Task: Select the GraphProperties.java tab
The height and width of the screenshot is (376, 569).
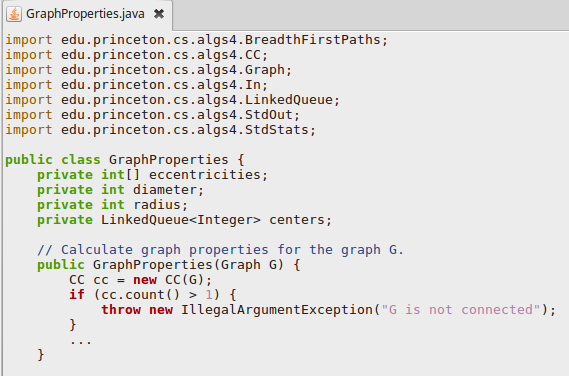Action: tap(87, 15)
